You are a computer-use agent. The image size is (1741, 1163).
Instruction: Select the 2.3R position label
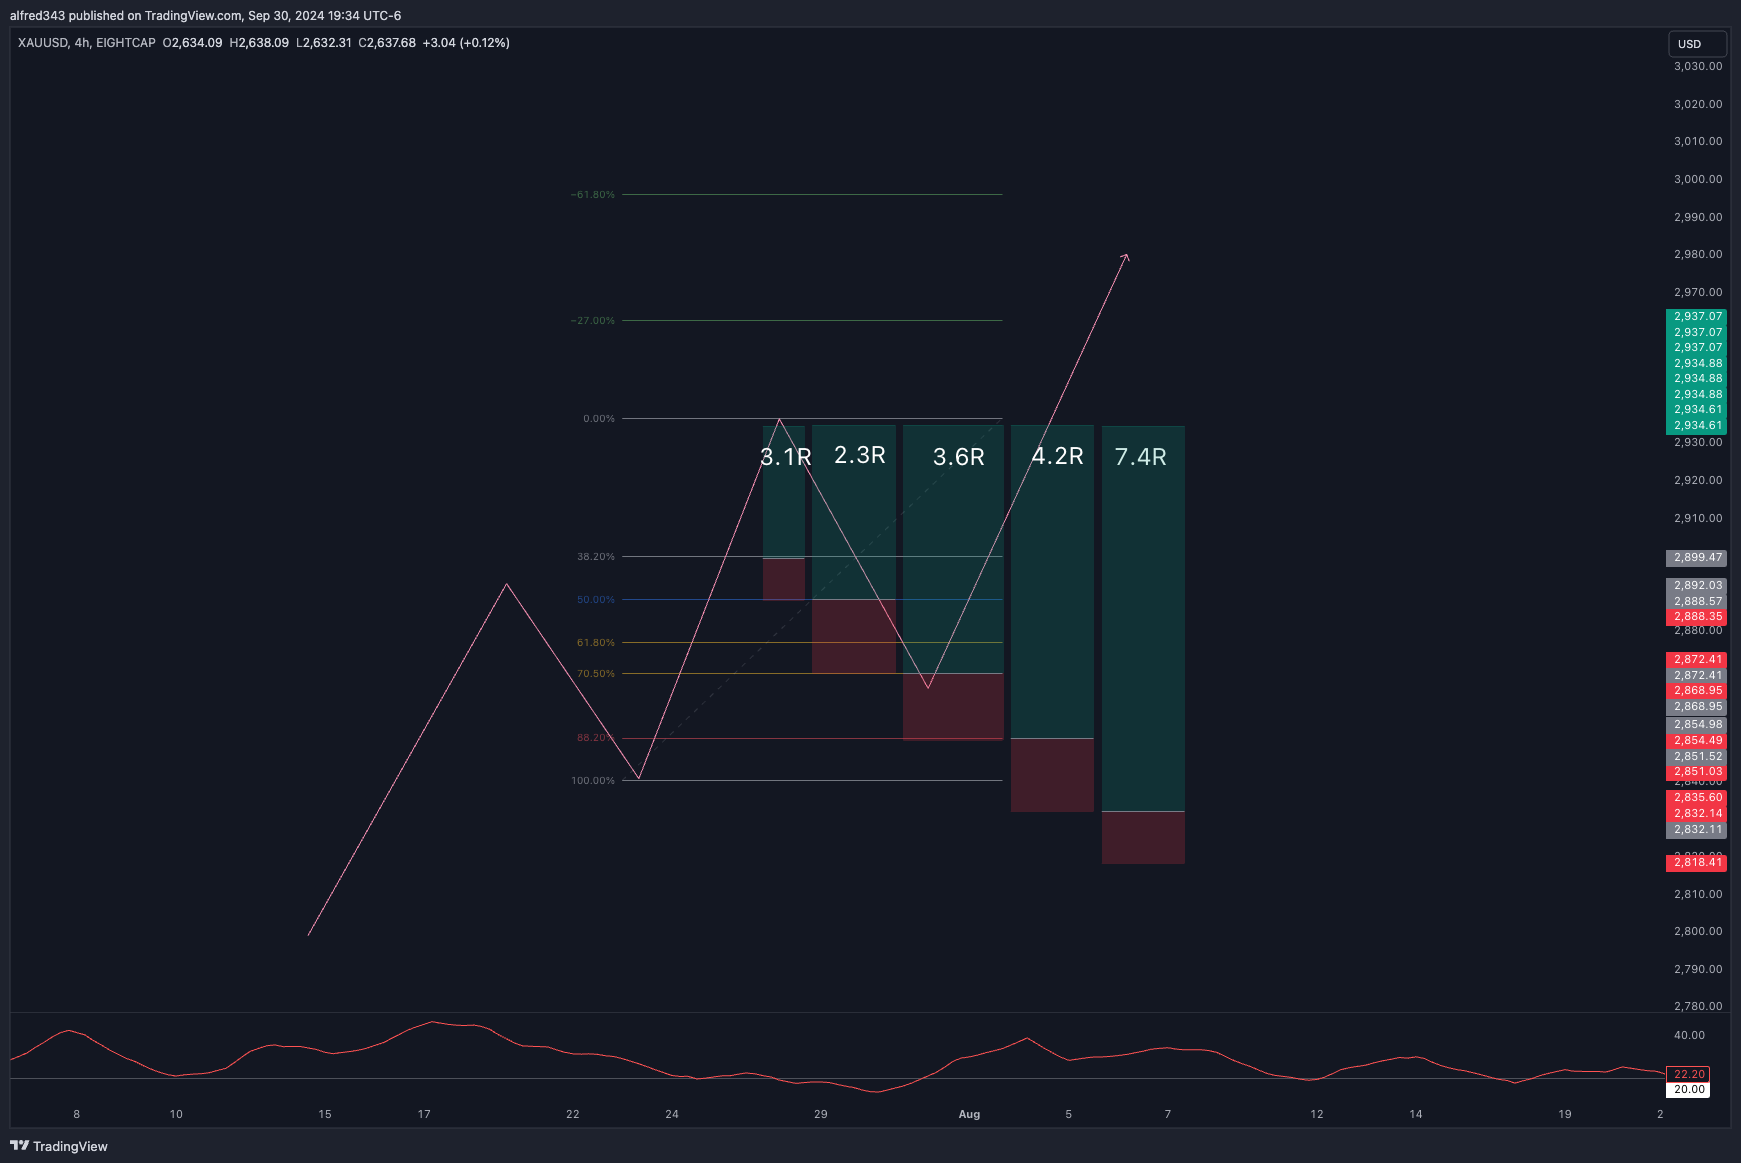coord(860,455)
